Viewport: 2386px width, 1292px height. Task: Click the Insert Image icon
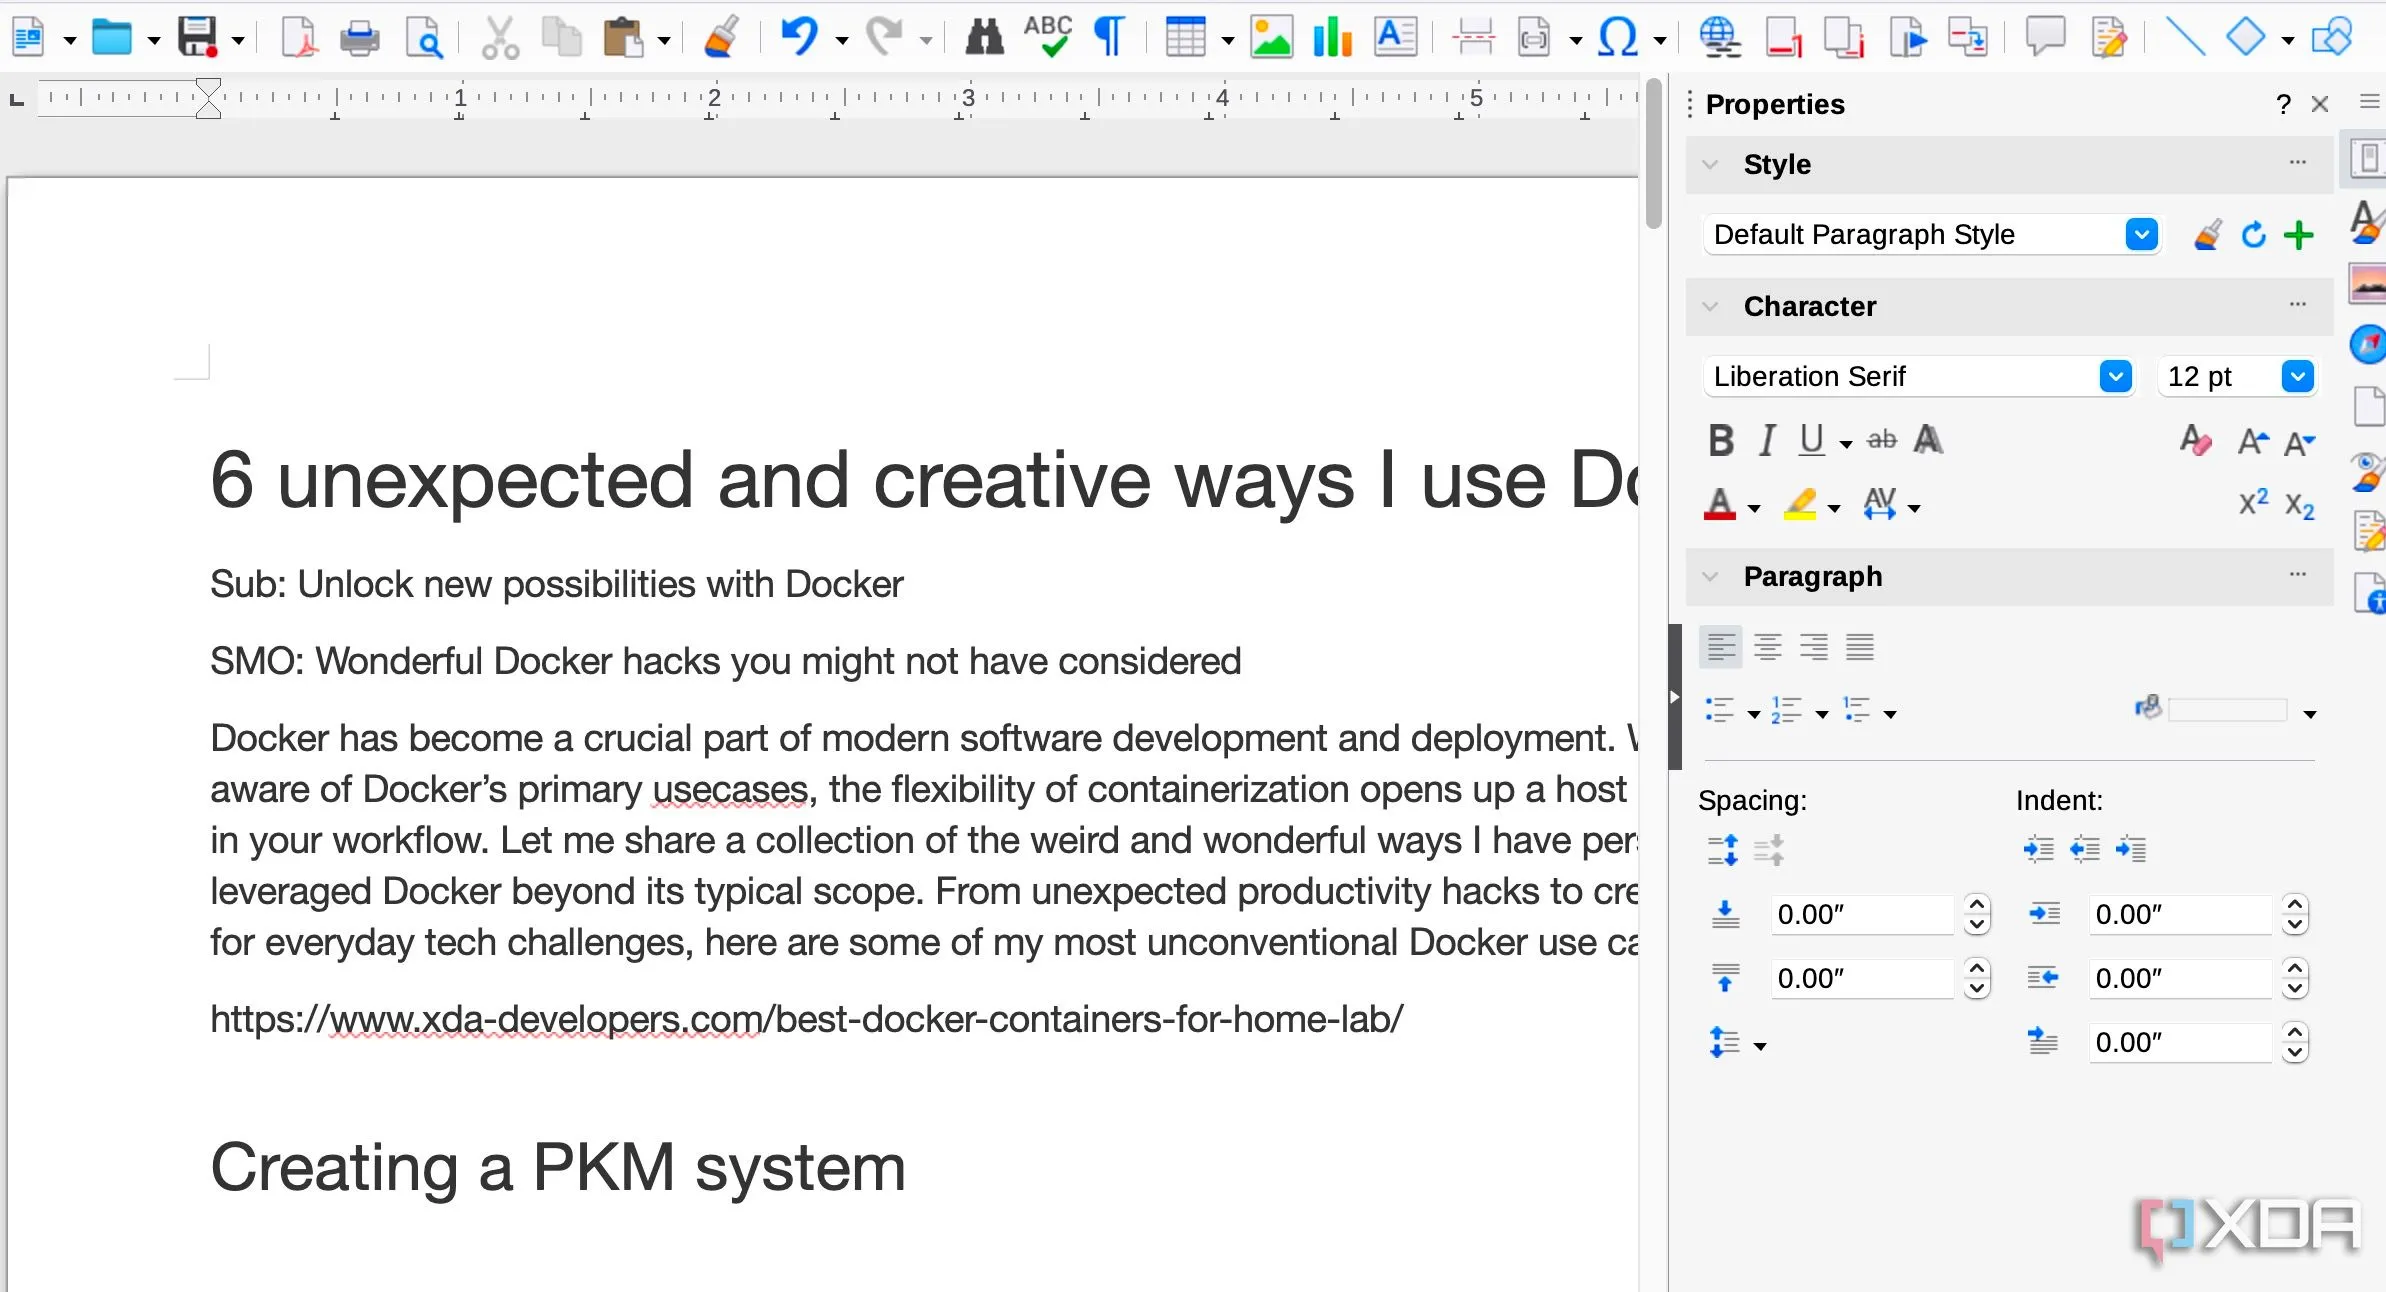1271,38
